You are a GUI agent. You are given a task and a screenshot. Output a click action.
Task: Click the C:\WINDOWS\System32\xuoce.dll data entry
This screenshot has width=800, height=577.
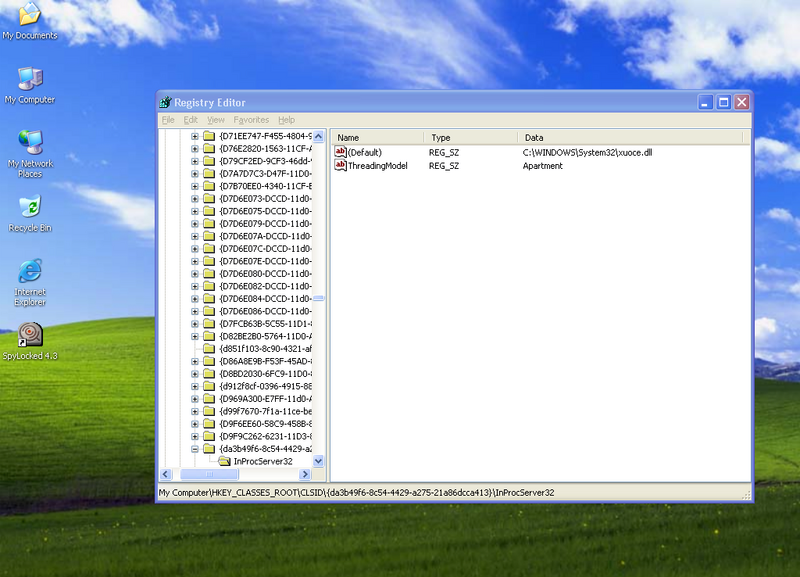587,152
